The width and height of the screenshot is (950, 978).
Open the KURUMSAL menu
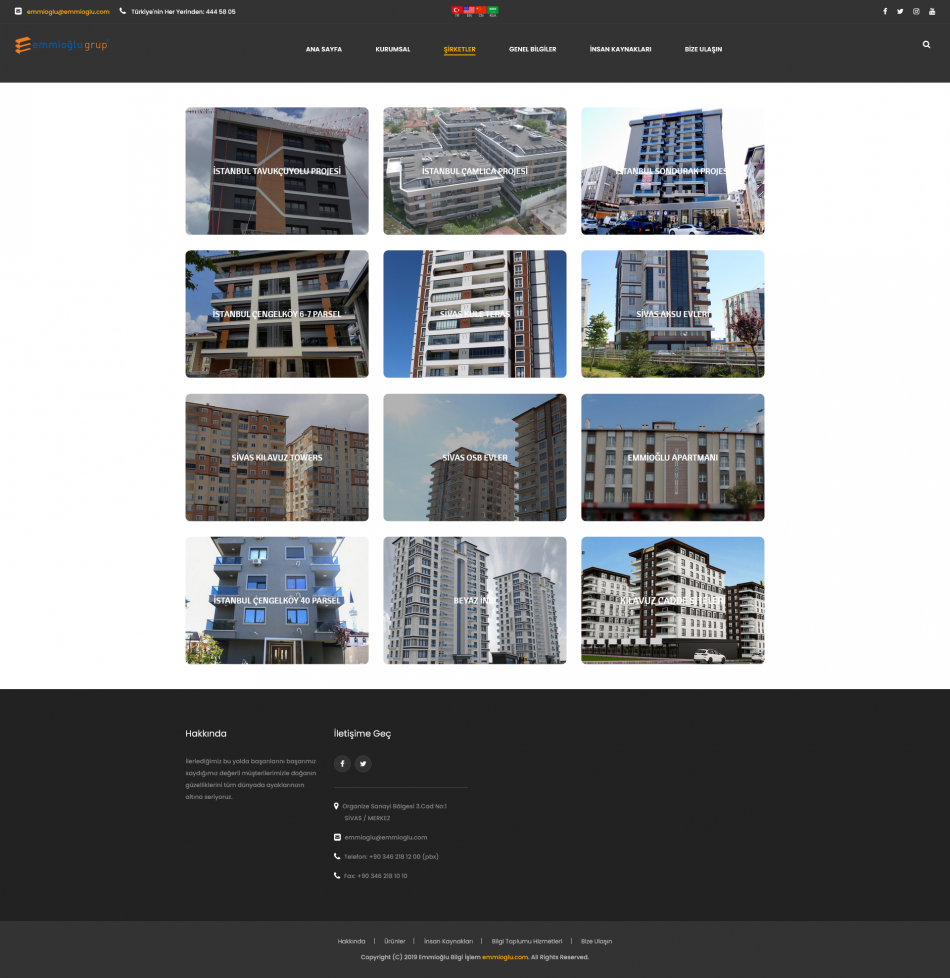click(x=392, y=49)
